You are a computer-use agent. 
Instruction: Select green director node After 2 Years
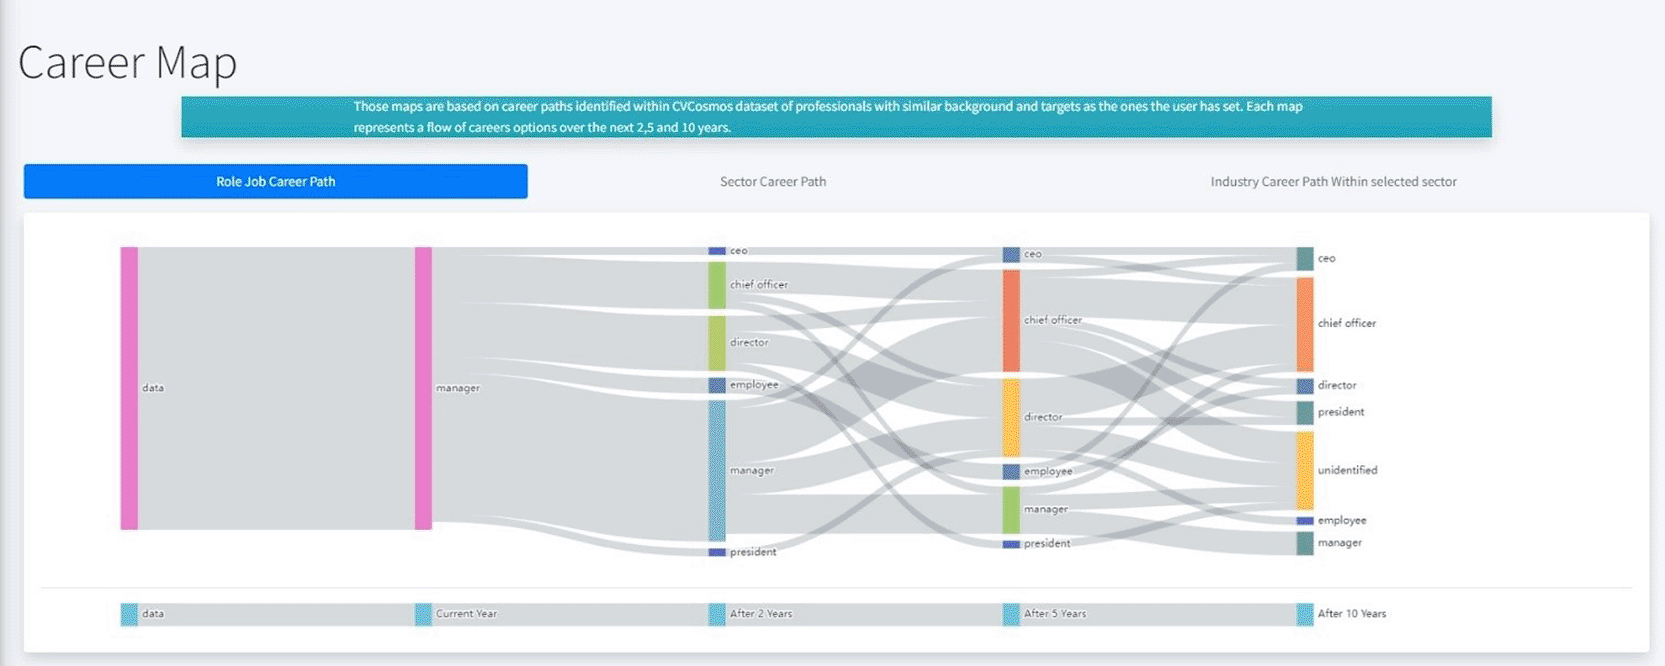point(717,343)
